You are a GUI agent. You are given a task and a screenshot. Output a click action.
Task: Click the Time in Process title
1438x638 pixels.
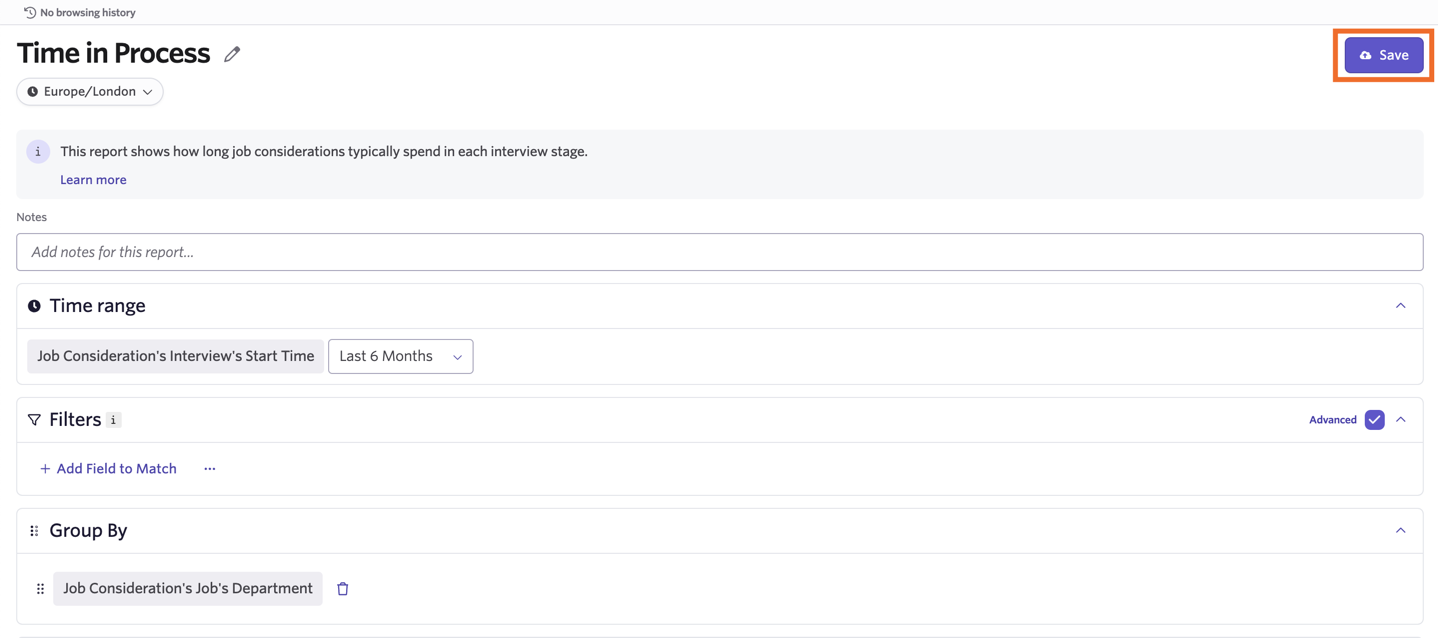(114, 53)
